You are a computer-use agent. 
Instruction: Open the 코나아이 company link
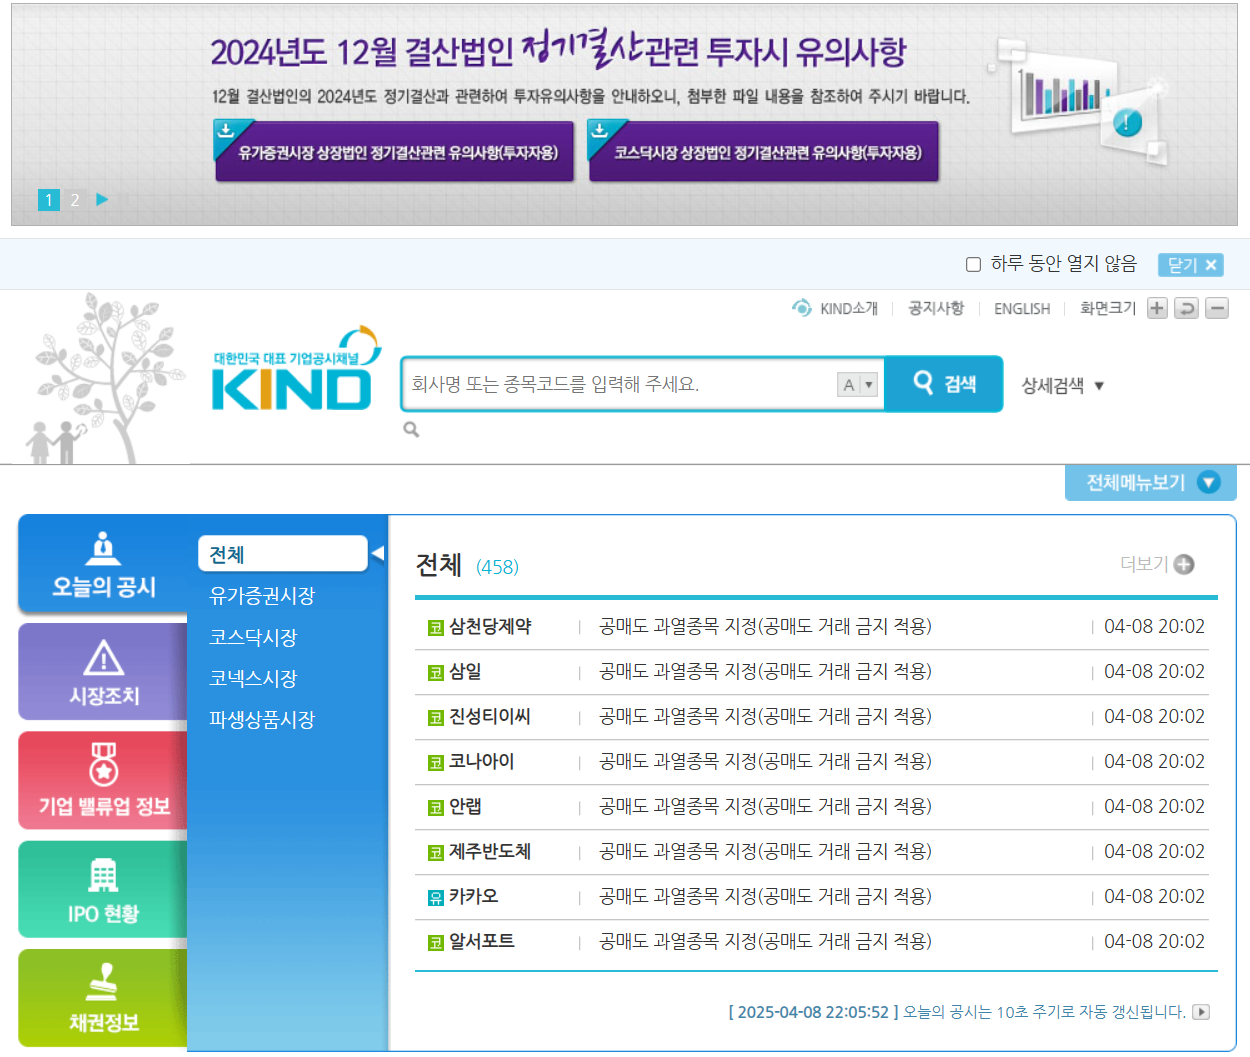click(481, 762)
